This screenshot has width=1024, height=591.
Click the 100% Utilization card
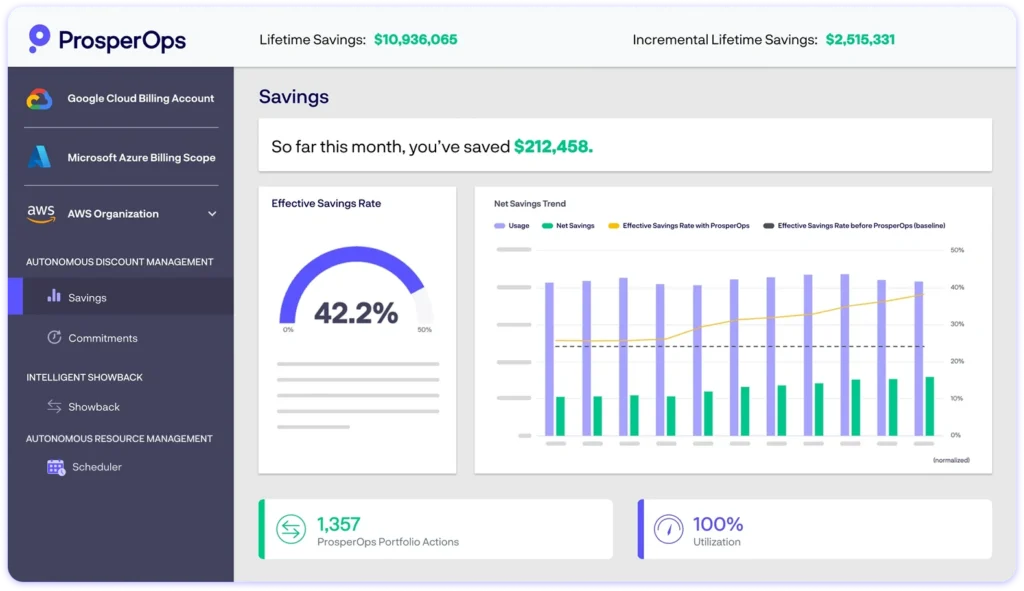(x=814, y=529)
